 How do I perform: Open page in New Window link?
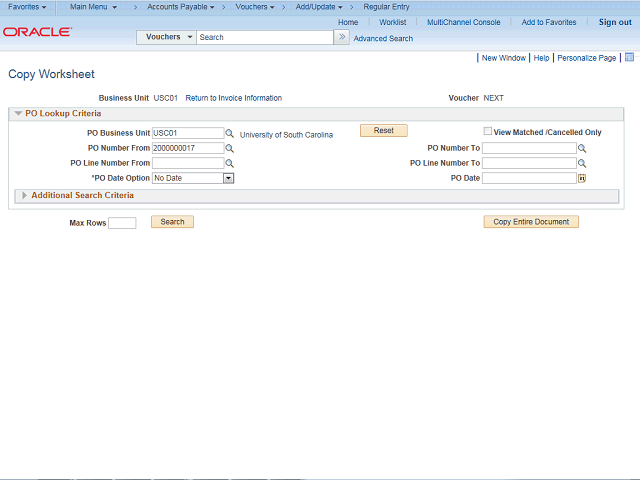coord(504,58)
